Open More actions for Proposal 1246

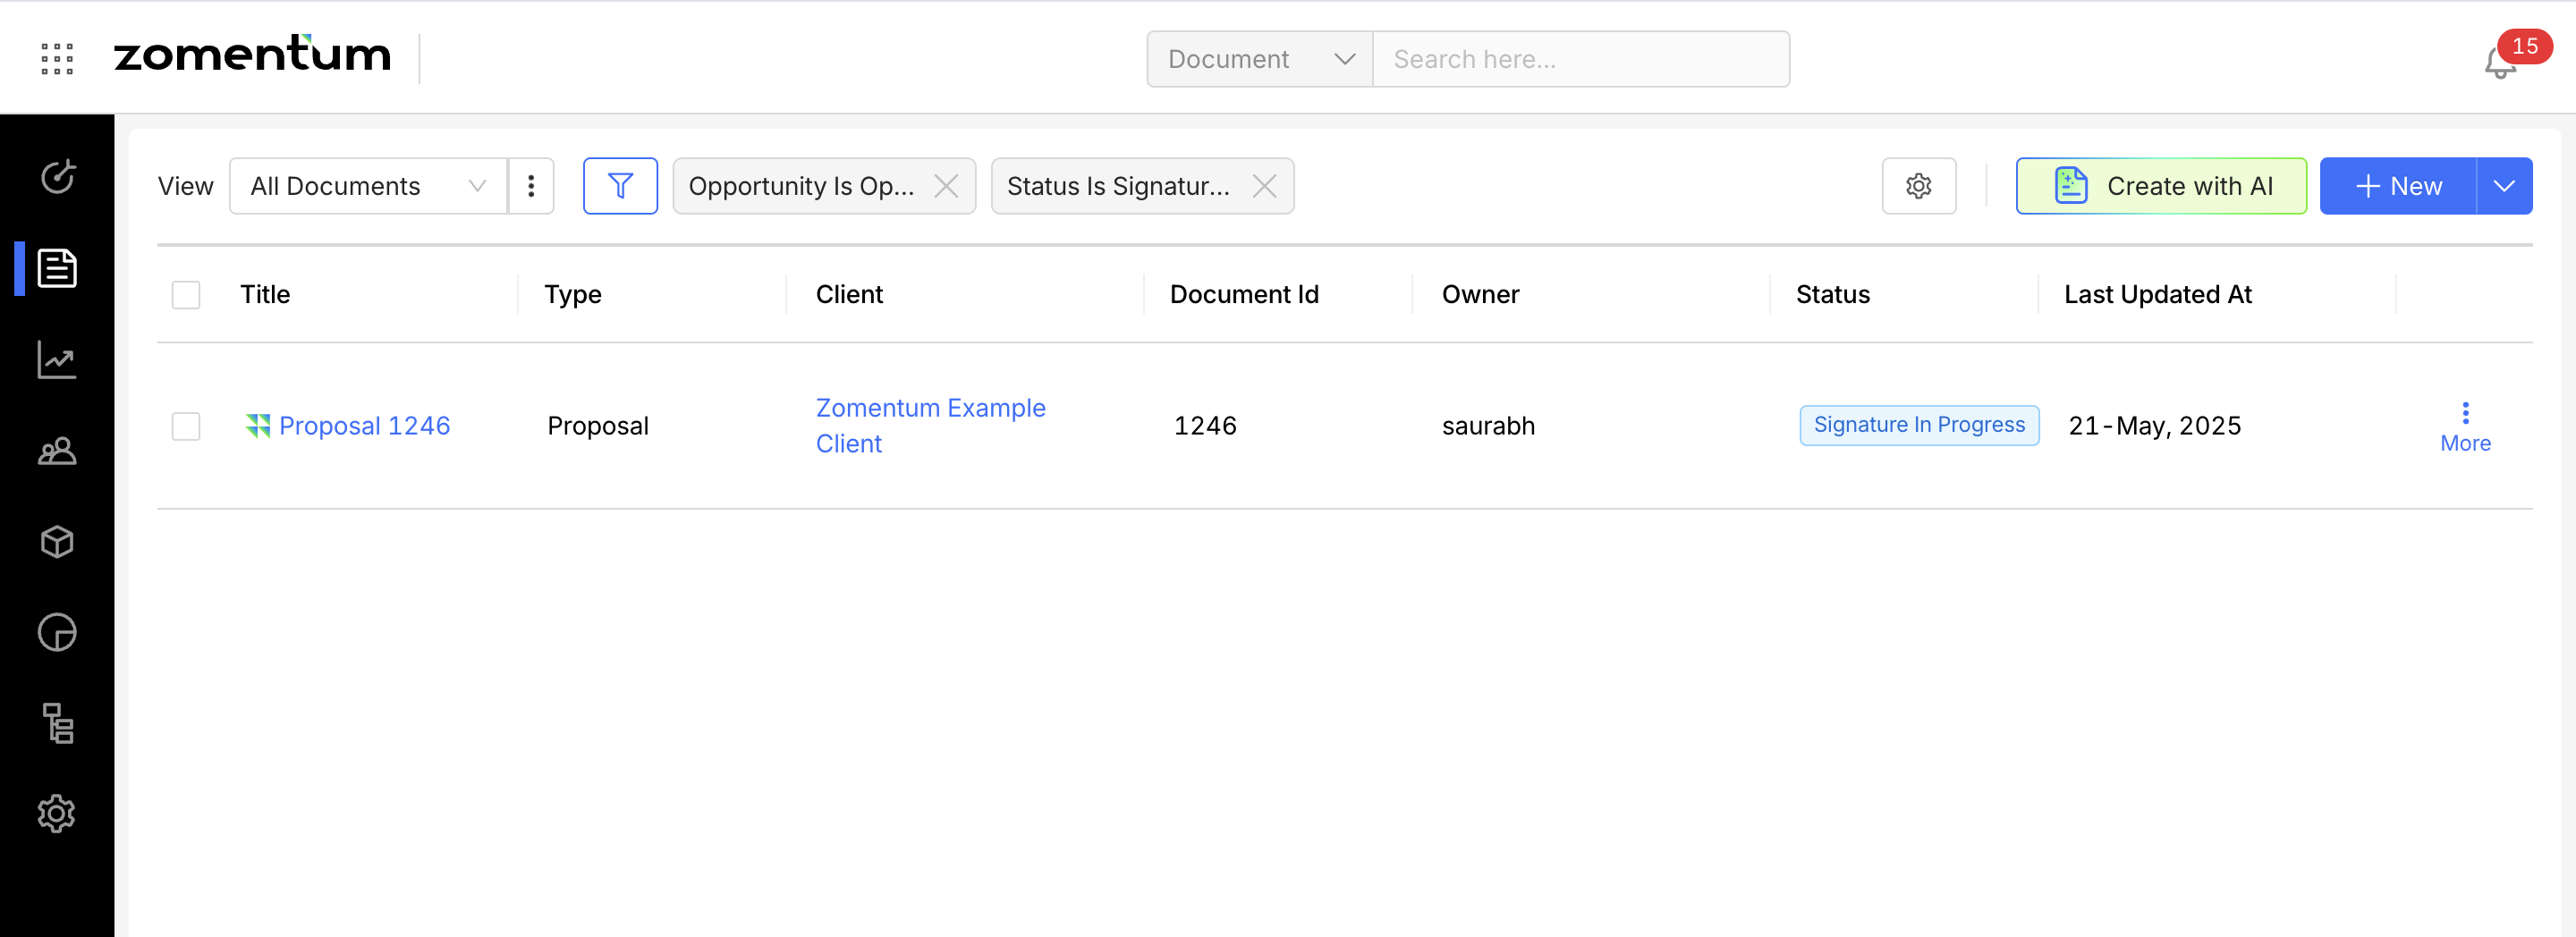(2465, 427)
